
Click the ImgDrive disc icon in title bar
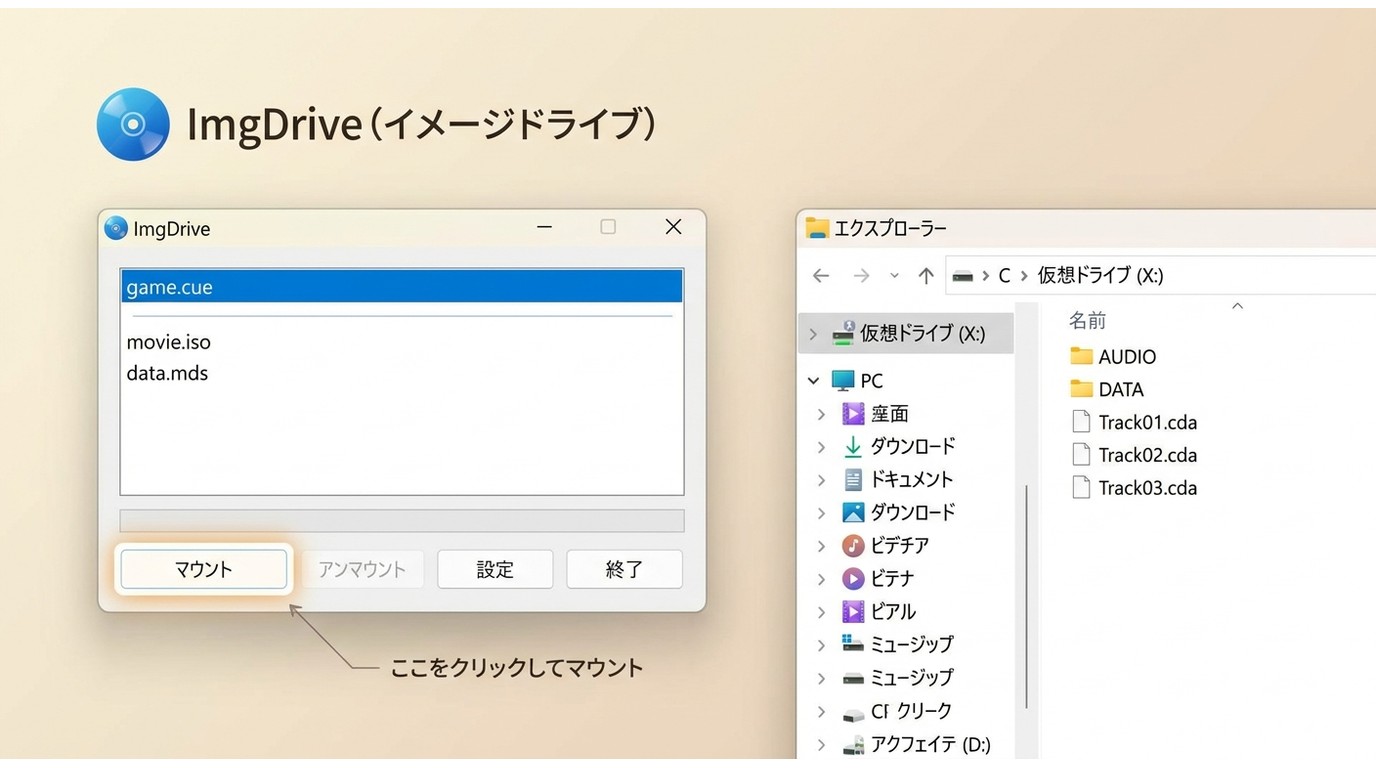point(116,228)
